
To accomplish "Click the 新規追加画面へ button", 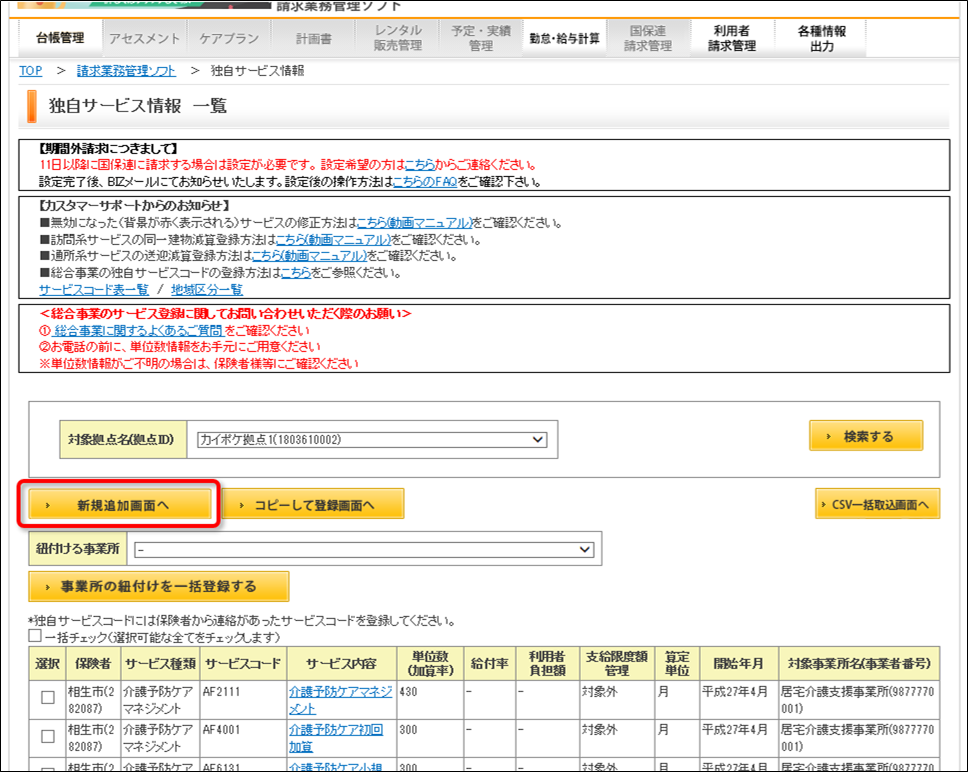I will tap(120, 505).
